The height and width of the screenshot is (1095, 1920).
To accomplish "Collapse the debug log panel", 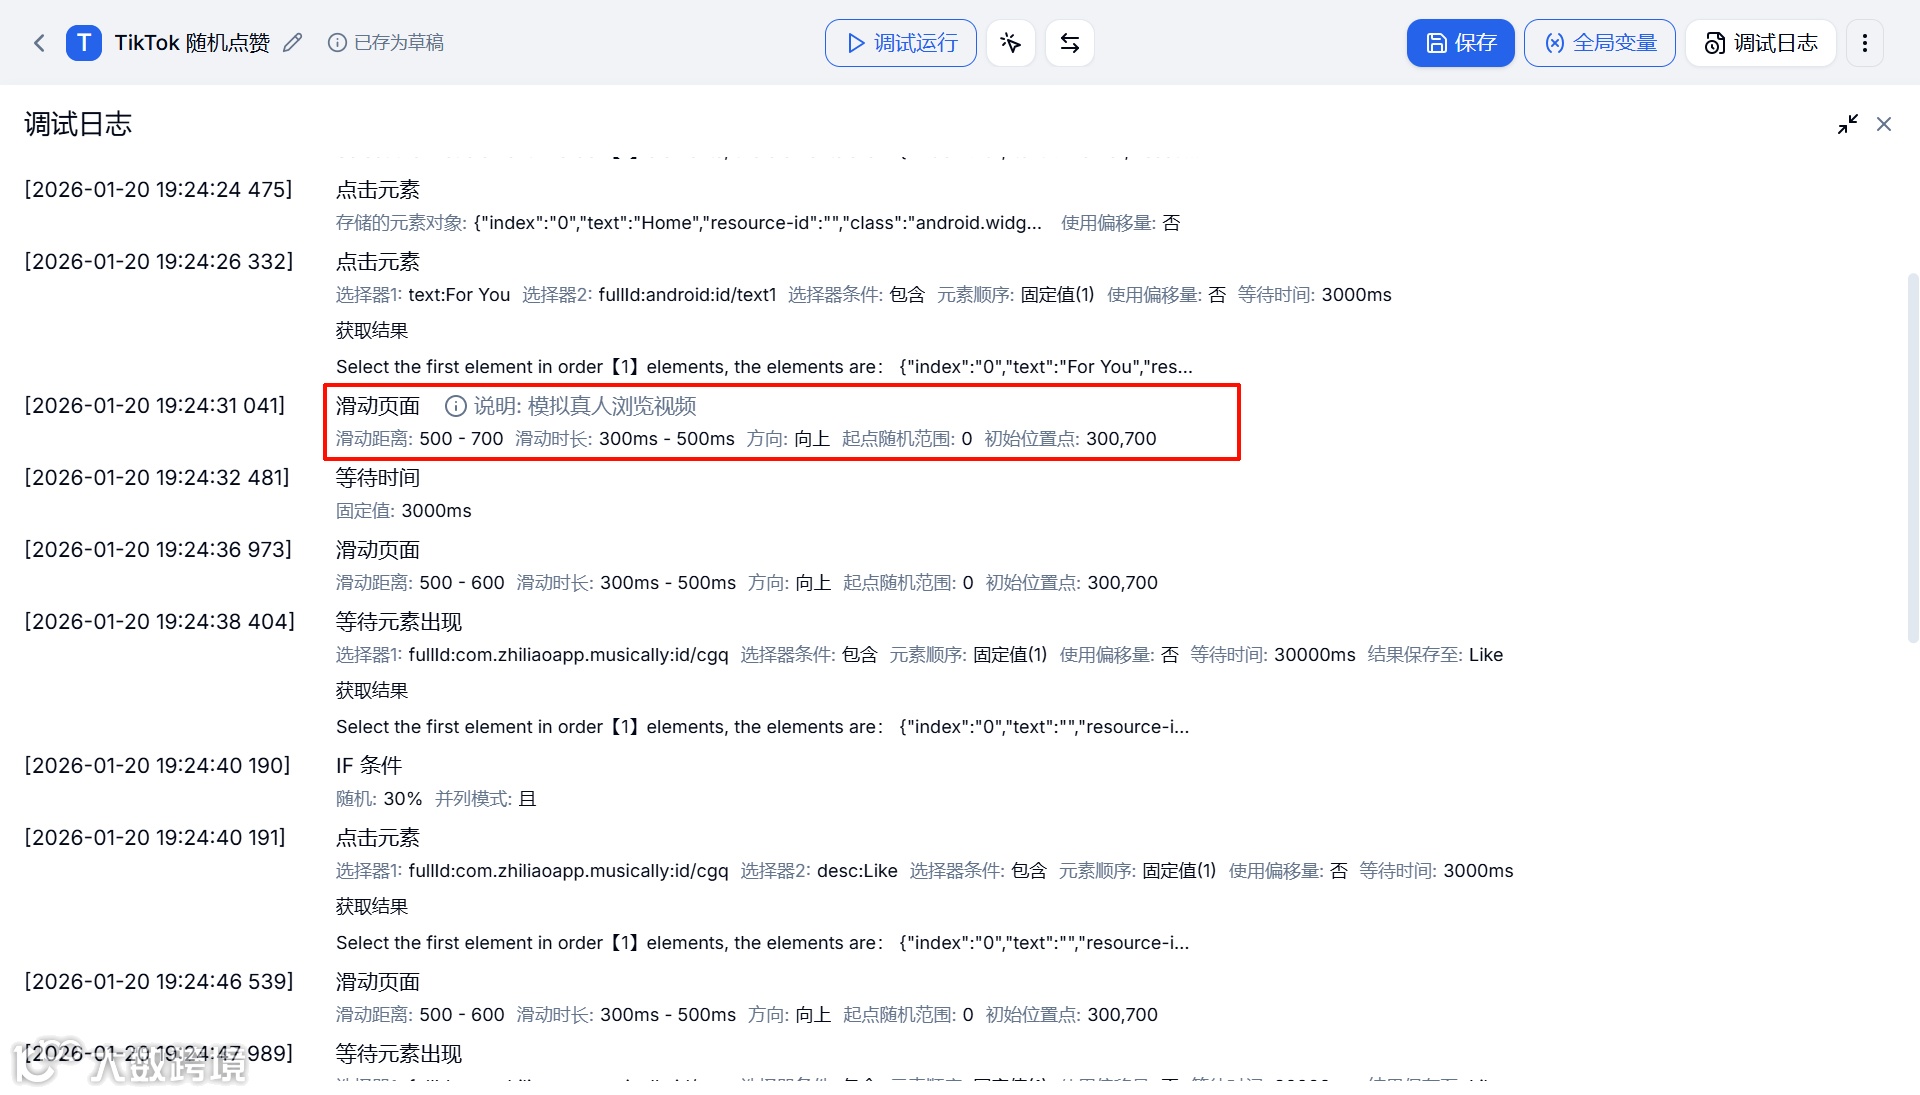I will click(x=1847, y=124).
